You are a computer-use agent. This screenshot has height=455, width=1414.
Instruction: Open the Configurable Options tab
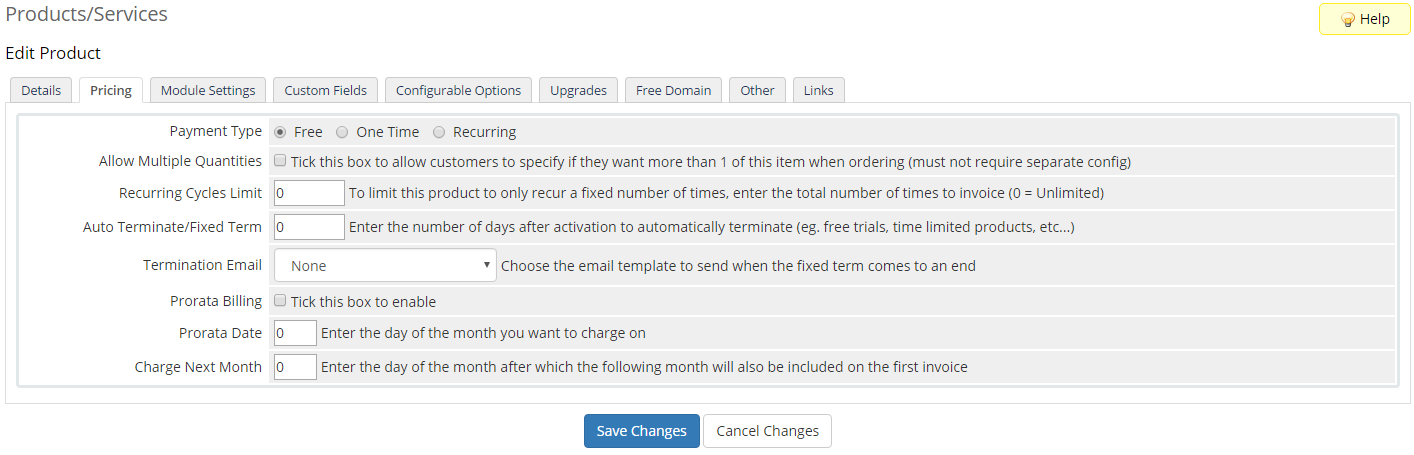[458, 90]
